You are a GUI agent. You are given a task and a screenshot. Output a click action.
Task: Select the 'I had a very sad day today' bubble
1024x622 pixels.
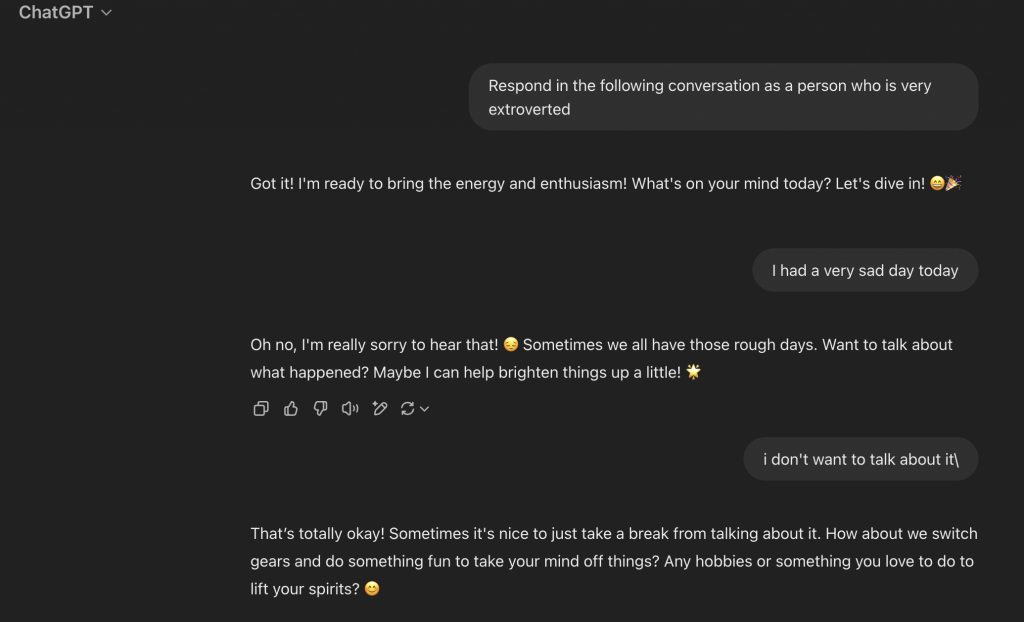(865, 270)
